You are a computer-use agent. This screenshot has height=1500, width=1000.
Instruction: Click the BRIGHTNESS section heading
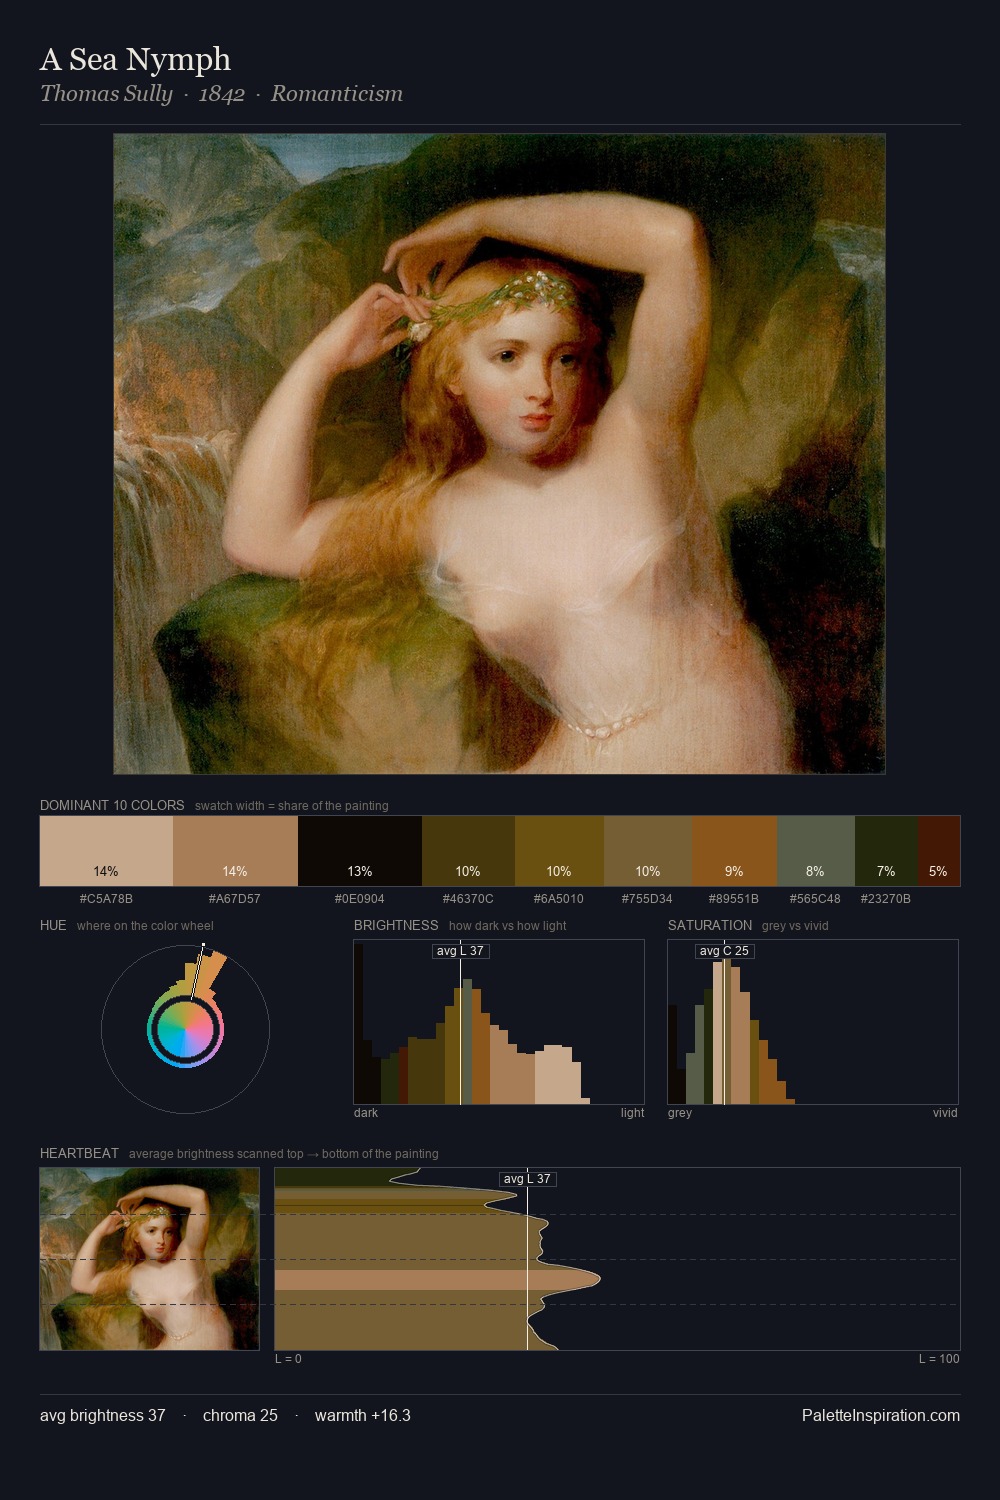pos(396,925)
